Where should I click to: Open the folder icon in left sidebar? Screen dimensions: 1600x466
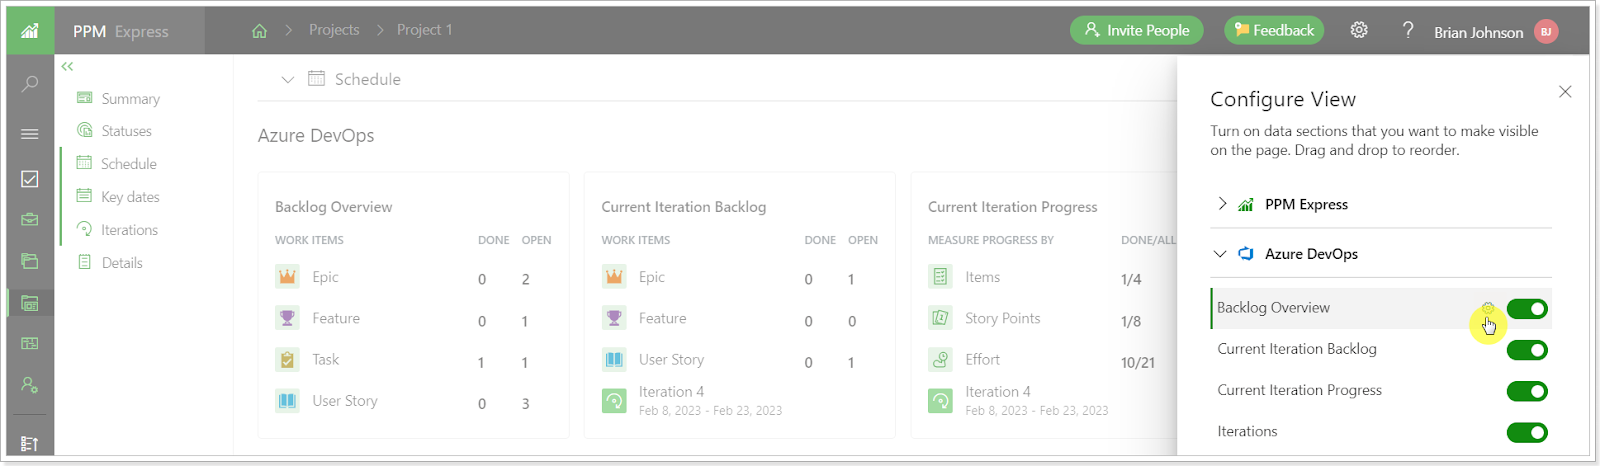30,261
